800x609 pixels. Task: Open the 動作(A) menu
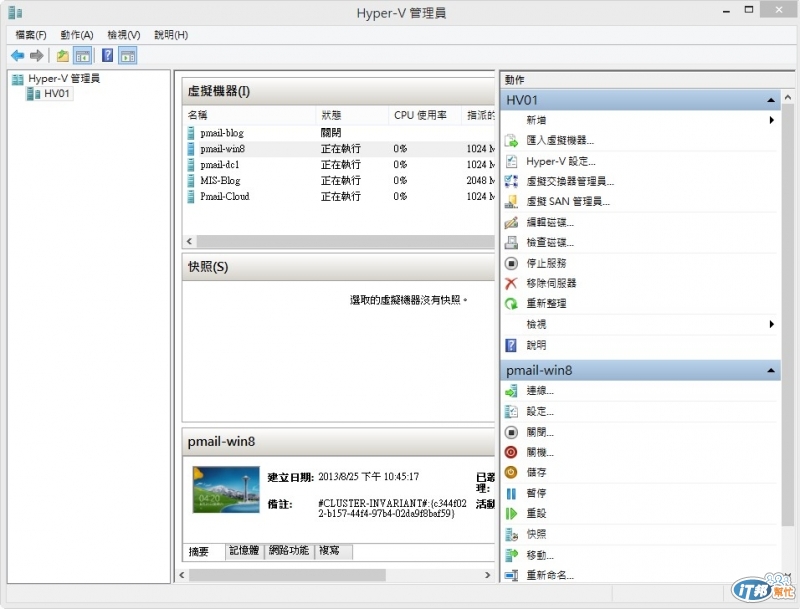(x=77, y=35)
